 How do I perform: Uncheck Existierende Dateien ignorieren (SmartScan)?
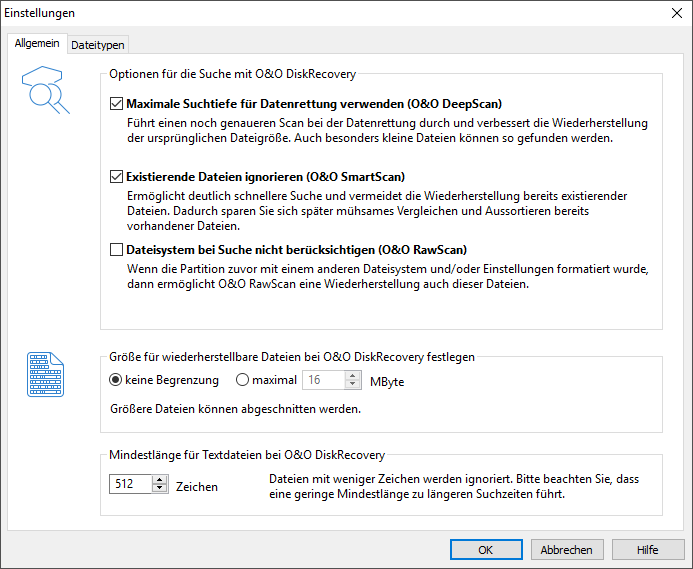click(116, 177)
